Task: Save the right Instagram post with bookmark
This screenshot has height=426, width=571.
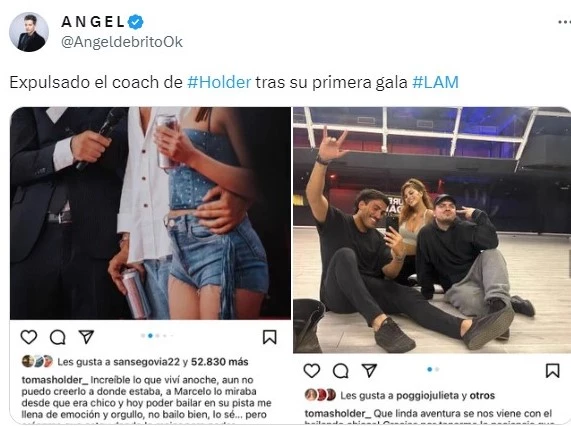Action: click(552, 371)
